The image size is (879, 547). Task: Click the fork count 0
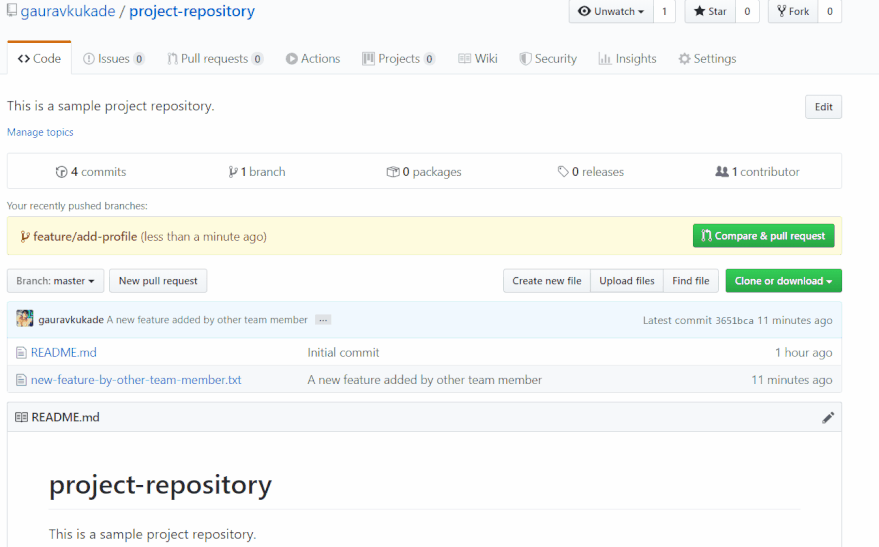830,11
